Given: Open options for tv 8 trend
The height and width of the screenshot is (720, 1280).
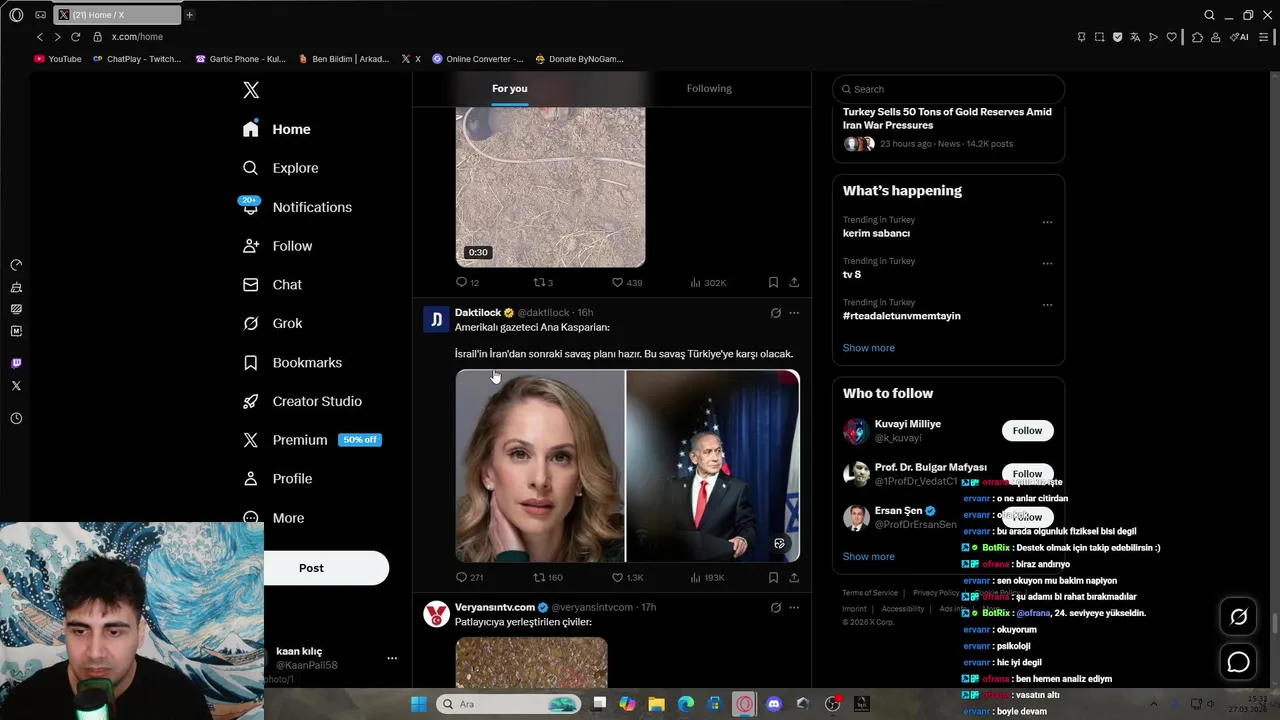Looking at the screenshot, I should pyautogui.click(x=1047, y=264).
